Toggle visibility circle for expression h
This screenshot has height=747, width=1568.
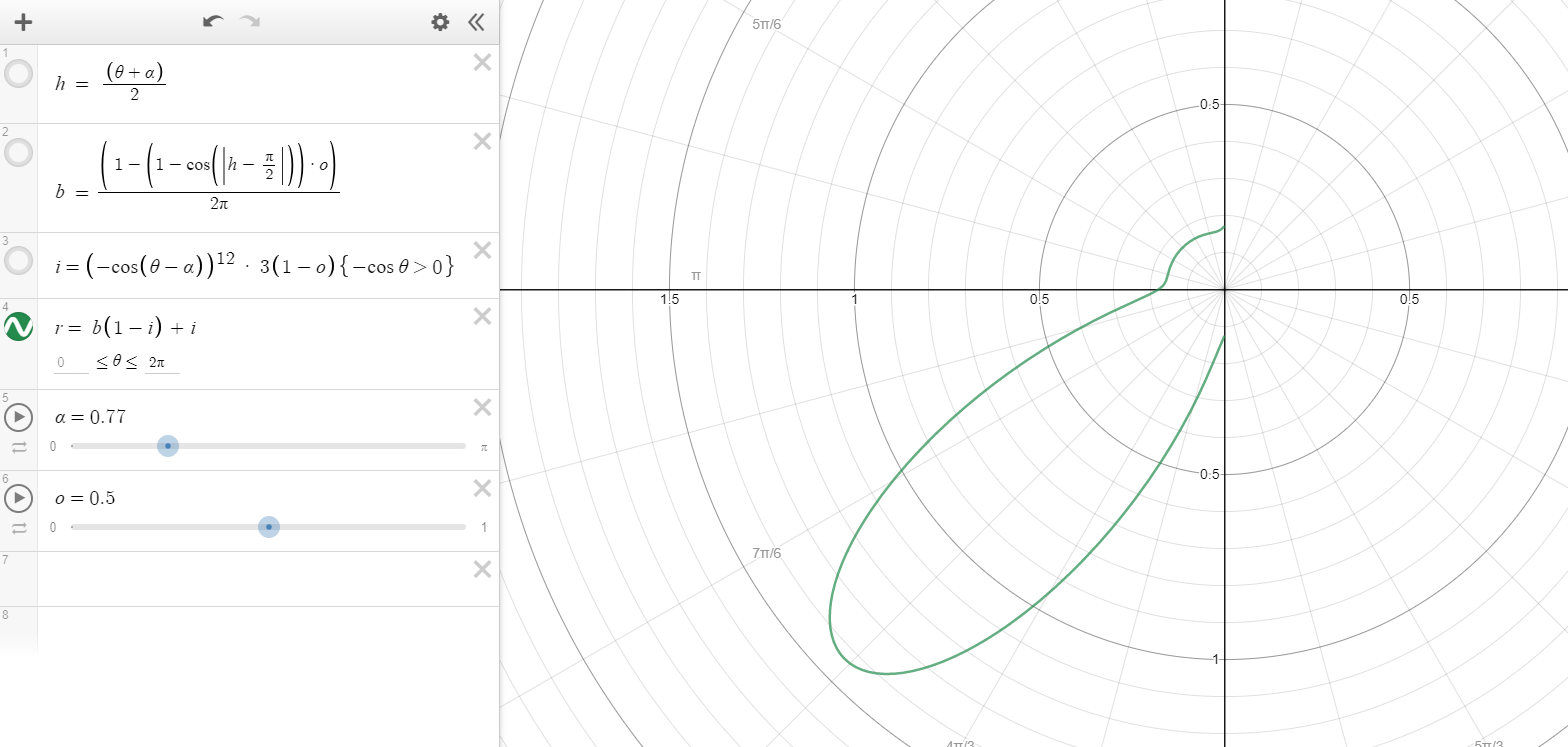point(18,74)
